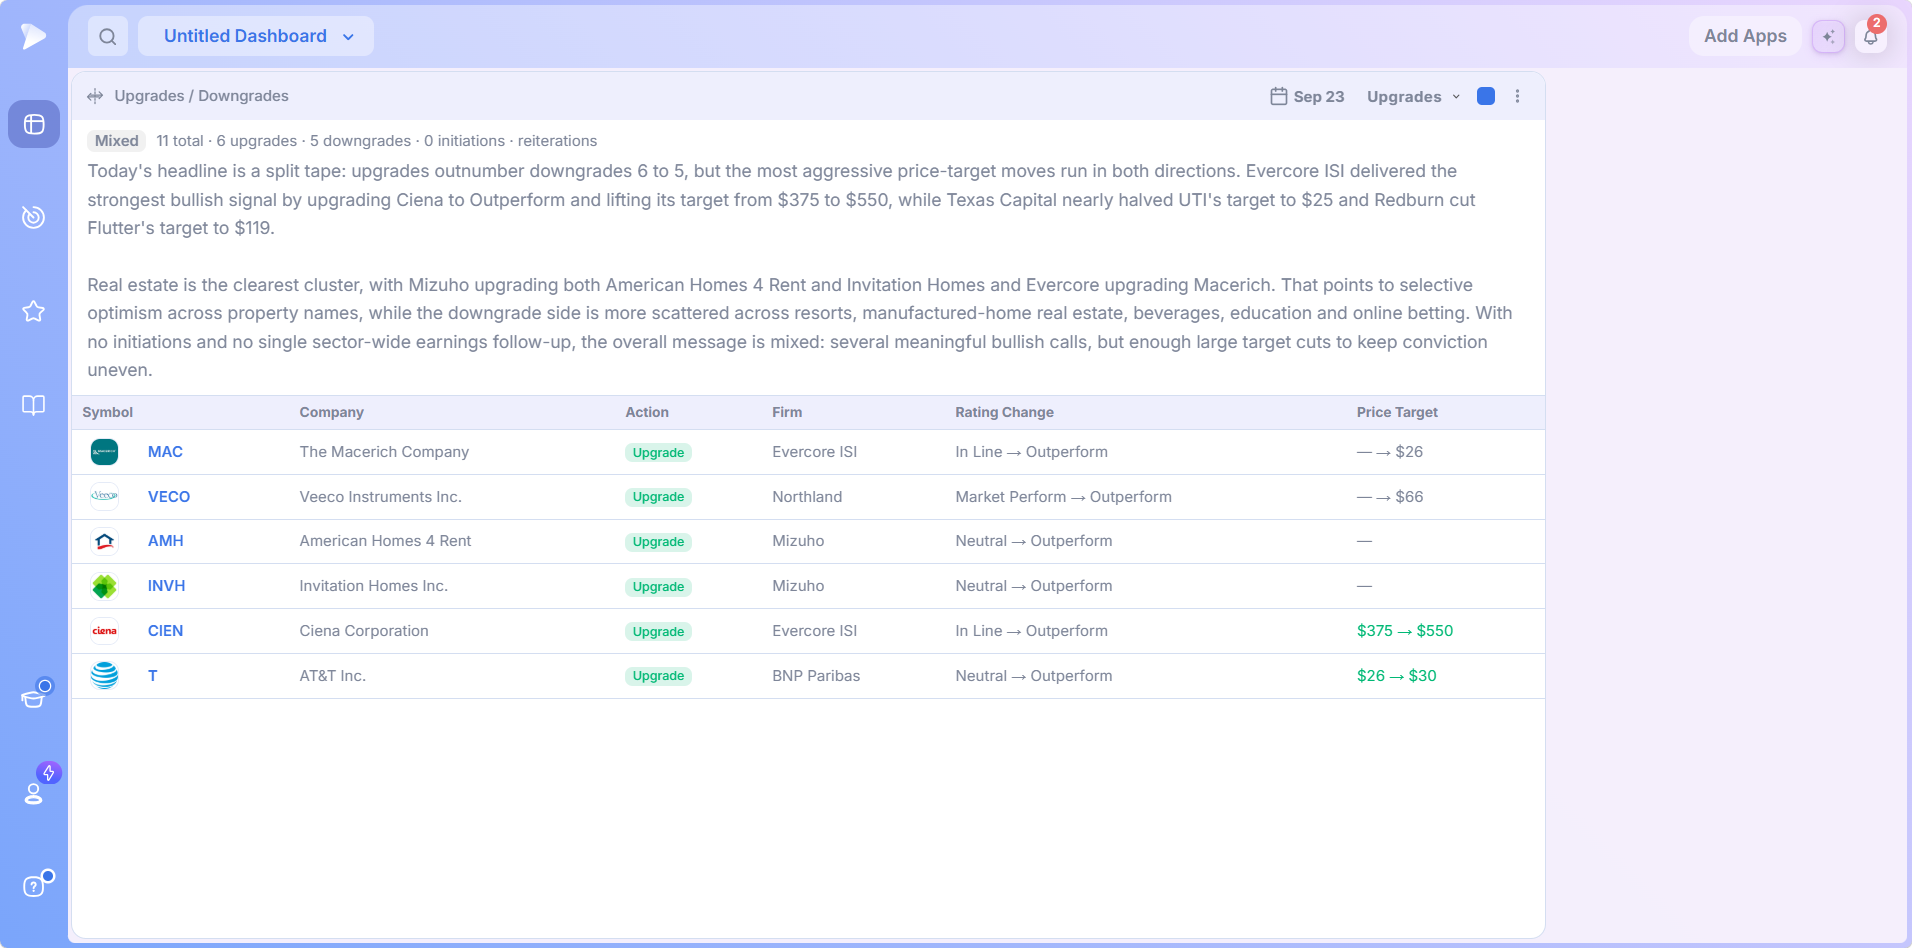Click the Add Apps button
The width and height of the screenshot is (1912, 948).
point(1745,36)
